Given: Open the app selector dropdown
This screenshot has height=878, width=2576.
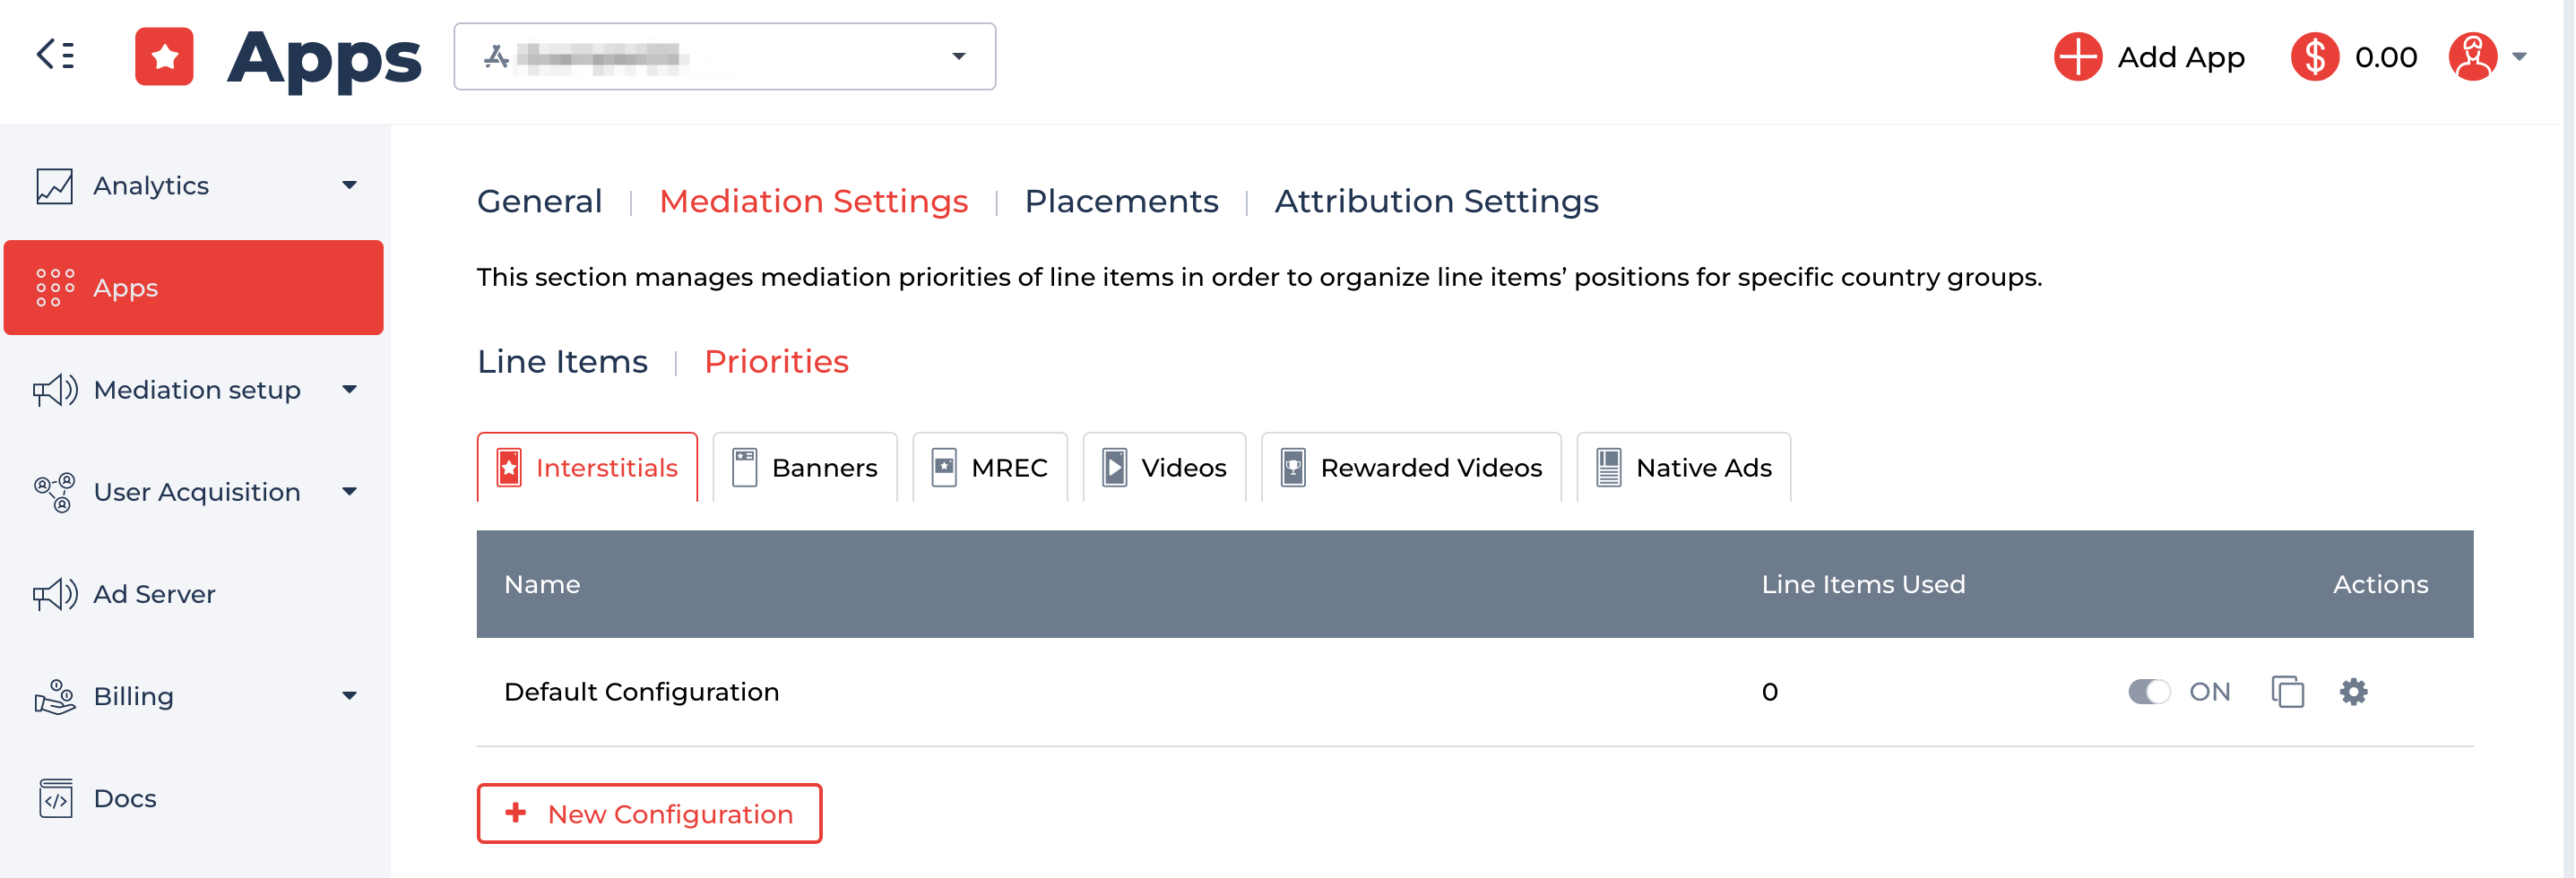Looking at the screenshot, I should click(x=724, y=57).
